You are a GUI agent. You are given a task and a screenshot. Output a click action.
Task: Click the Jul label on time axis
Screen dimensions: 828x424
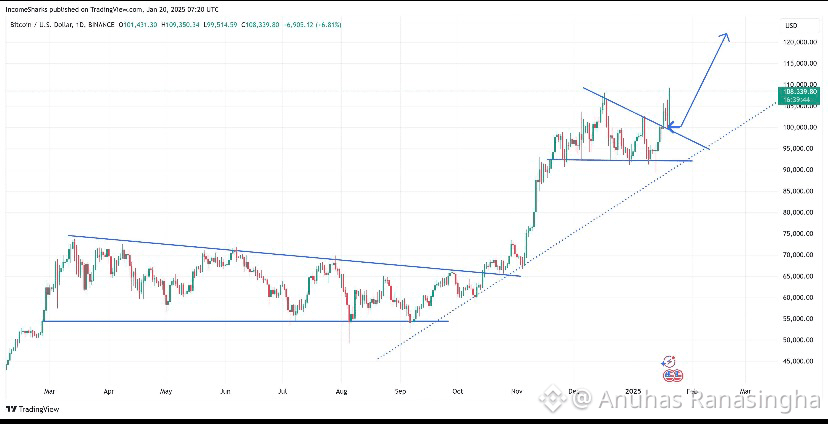coord(283,392)
